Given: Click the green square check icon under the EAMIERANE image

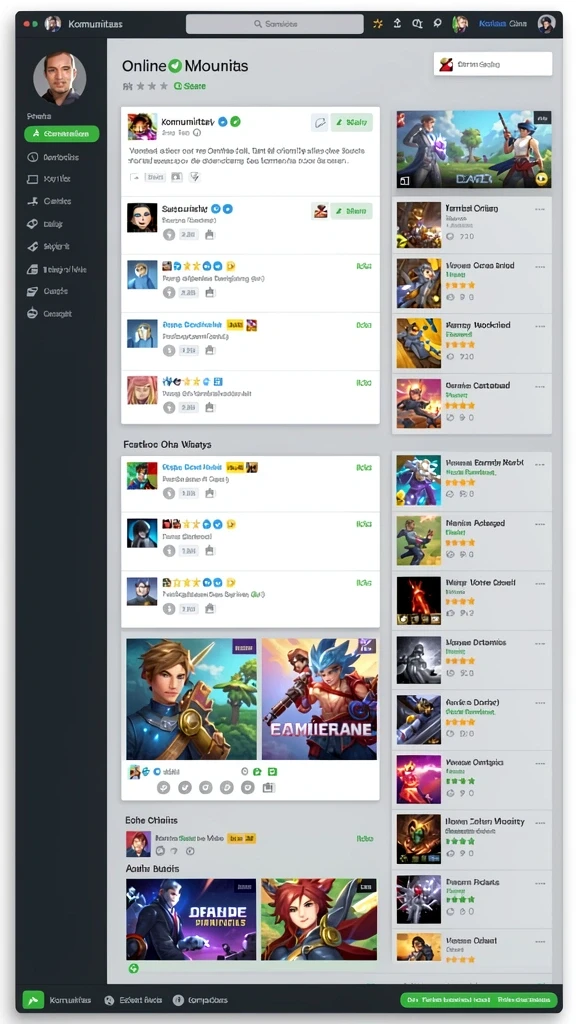Looking at the screenshot, I should click(x=272, y=772).
